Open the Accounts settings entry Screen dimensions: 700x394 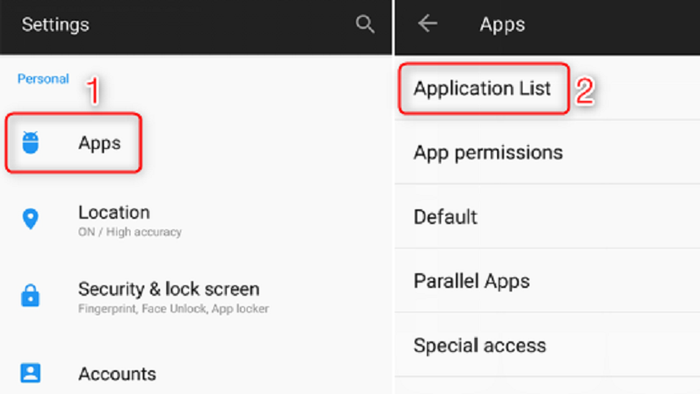click(x=196, y=373)
